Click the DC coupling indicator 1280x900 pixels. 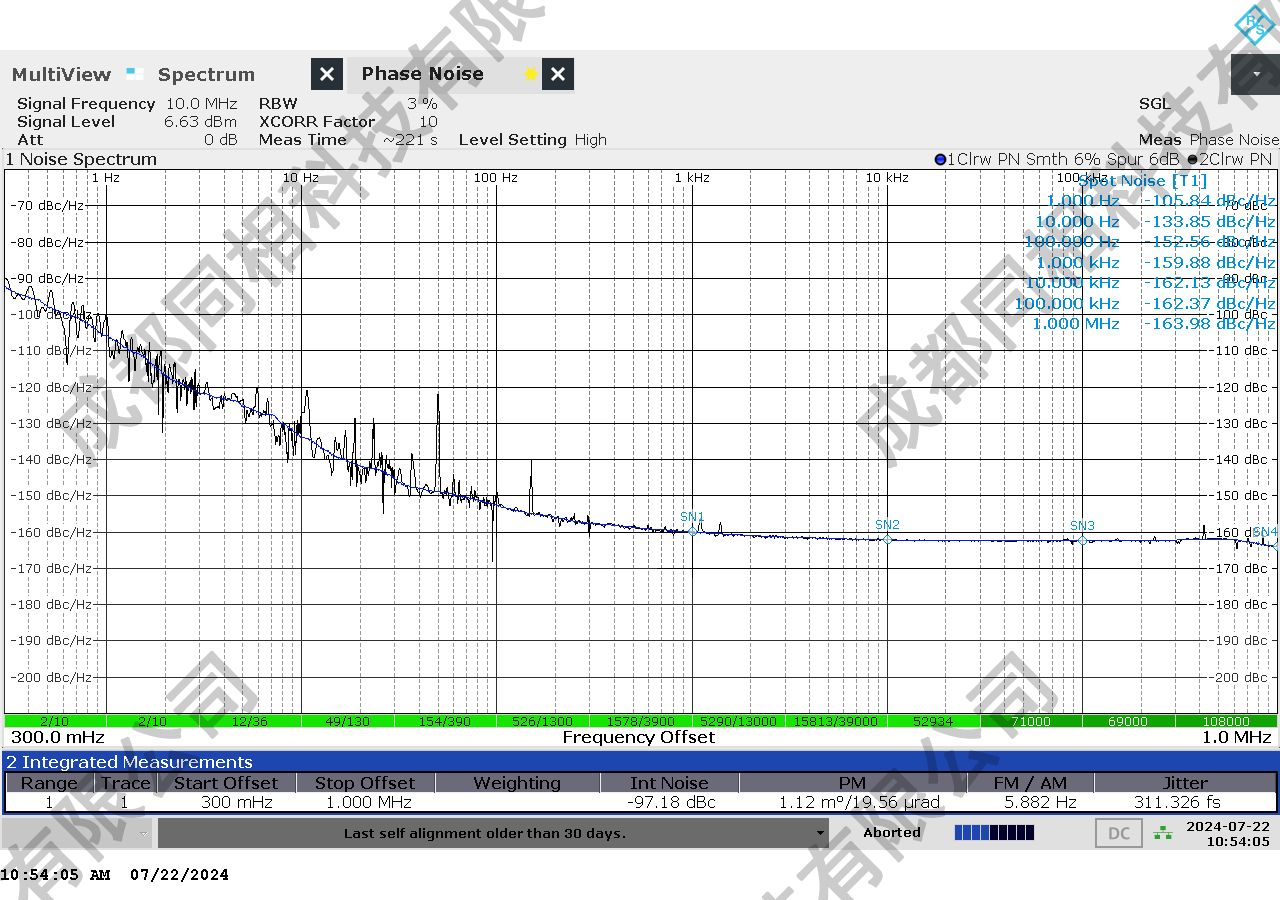point(1119,833)
